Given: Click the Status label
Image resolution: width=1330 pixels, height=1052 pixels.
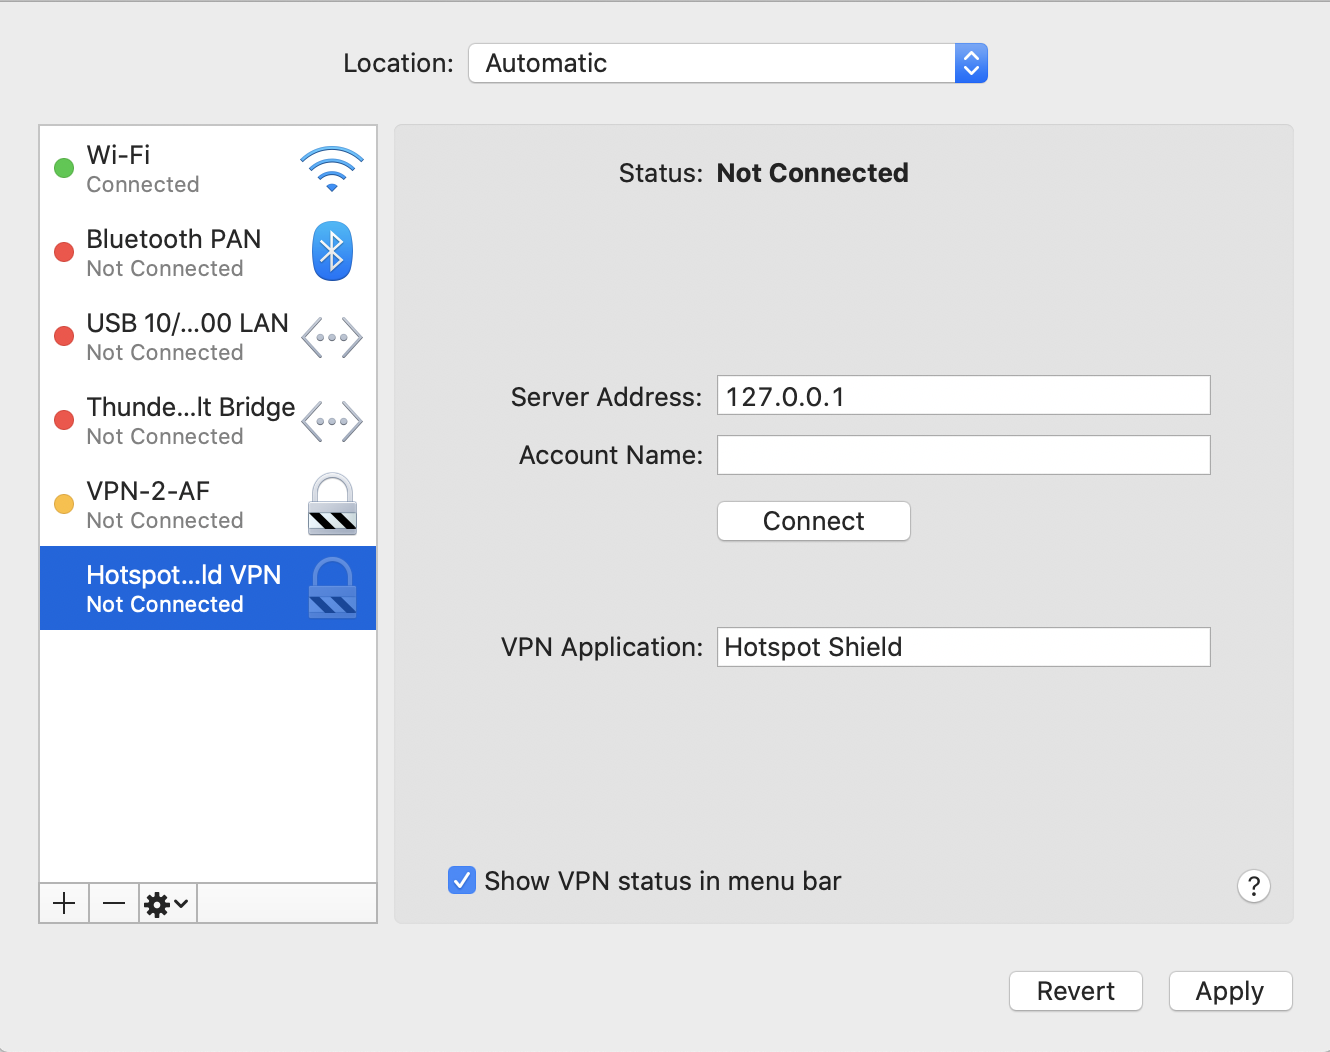Looking at the screenshot, I should click(x=661, y=173).
